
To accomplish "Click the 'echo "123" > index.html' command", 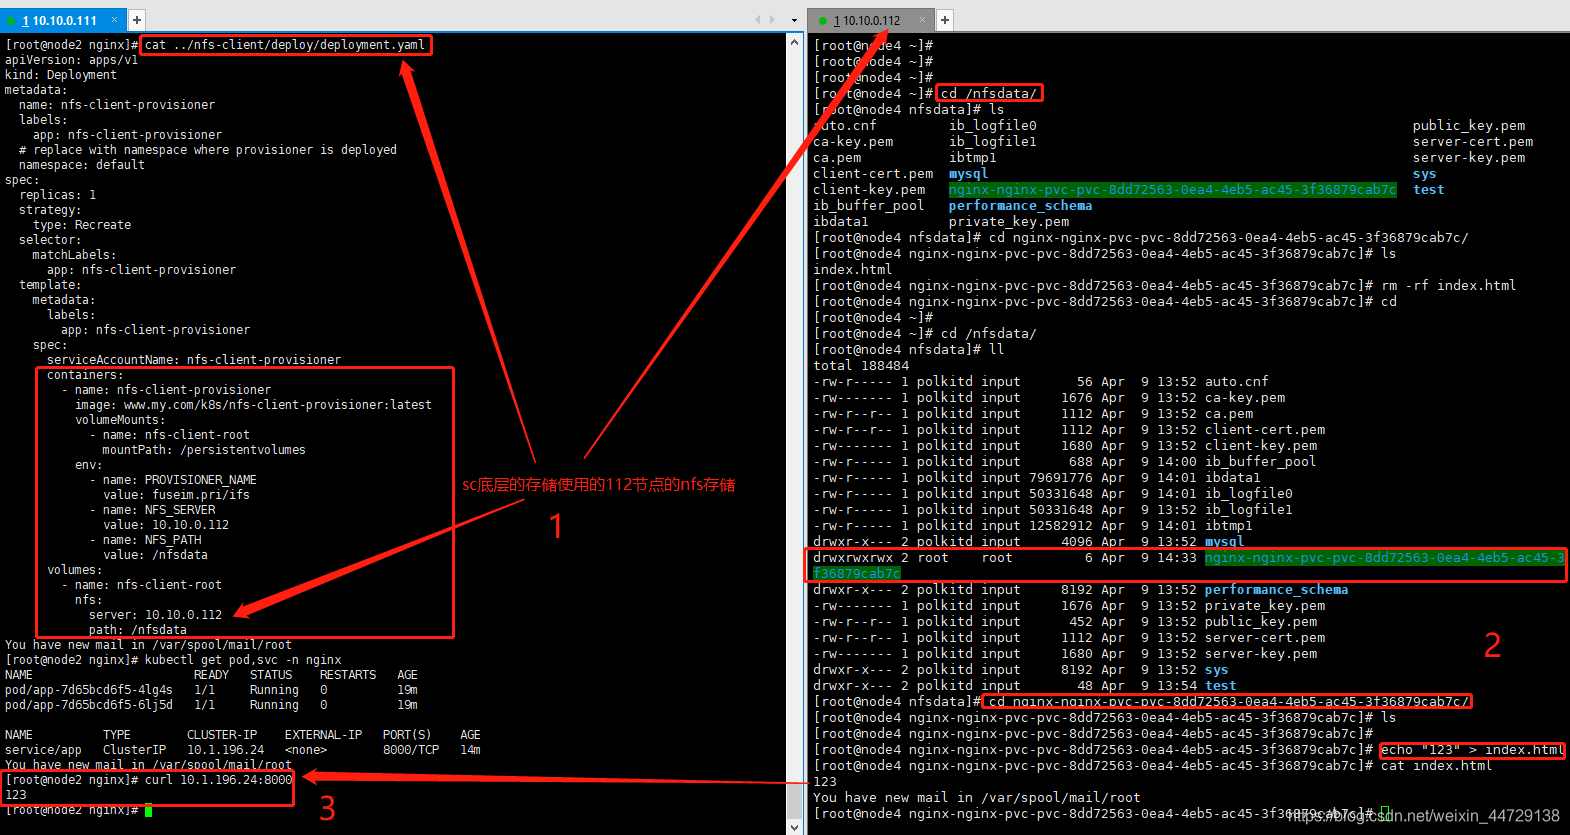I will point(1472,750).
